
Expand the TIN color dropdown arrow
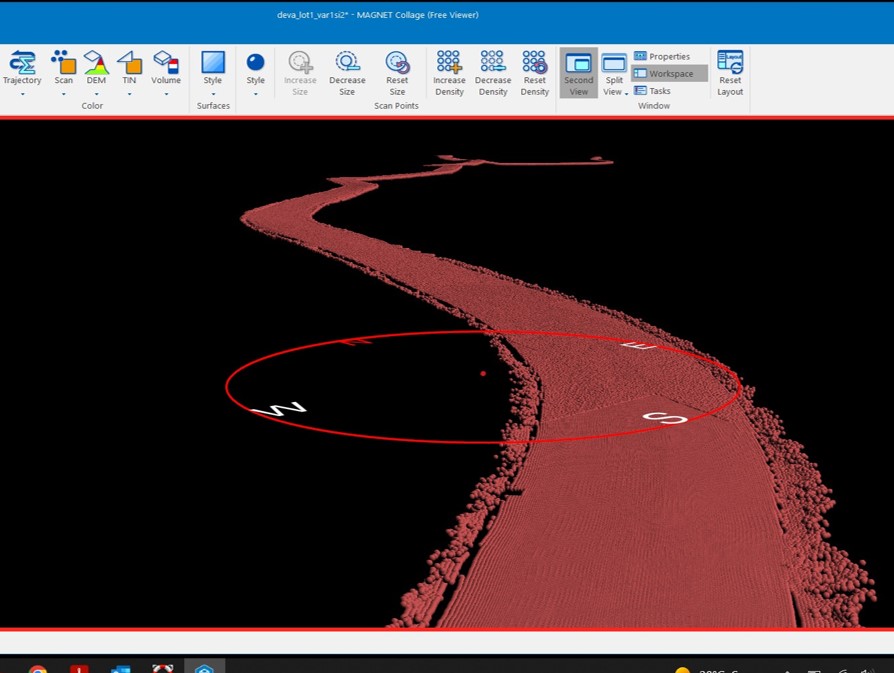coord(129,94)
